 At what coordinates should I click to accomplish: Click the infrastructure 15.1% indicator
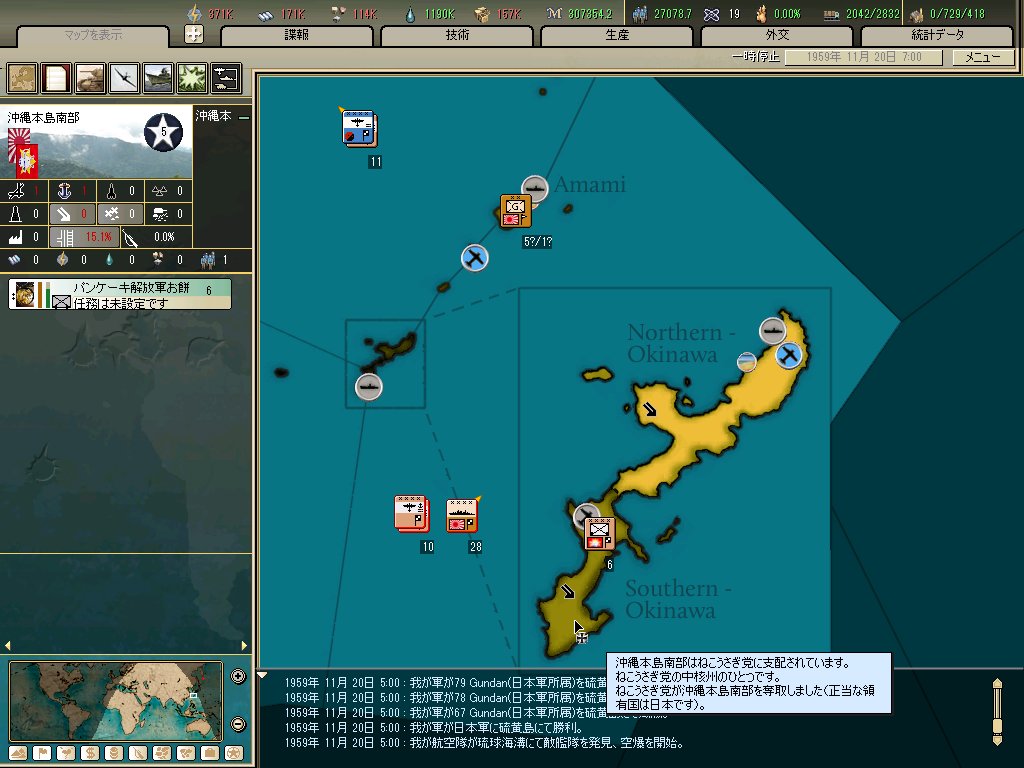[x=85, y=236]
